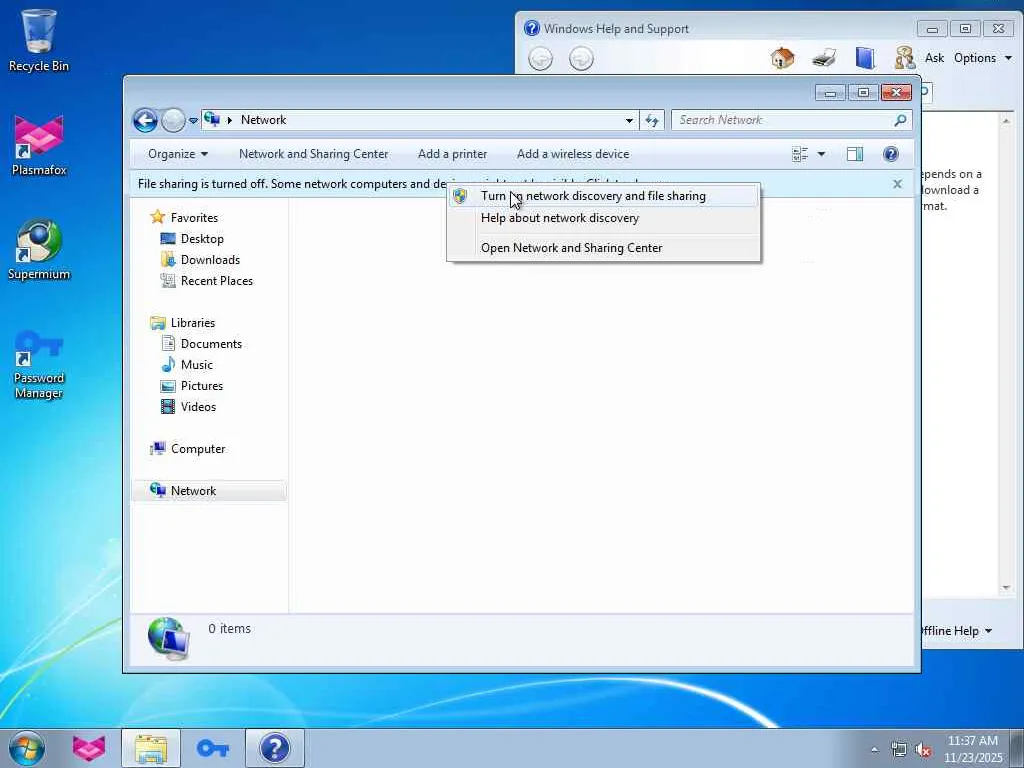Click the Explorer forward arrow button
This screenshot has height=768, width=1024.
click(x=173, y=120)
